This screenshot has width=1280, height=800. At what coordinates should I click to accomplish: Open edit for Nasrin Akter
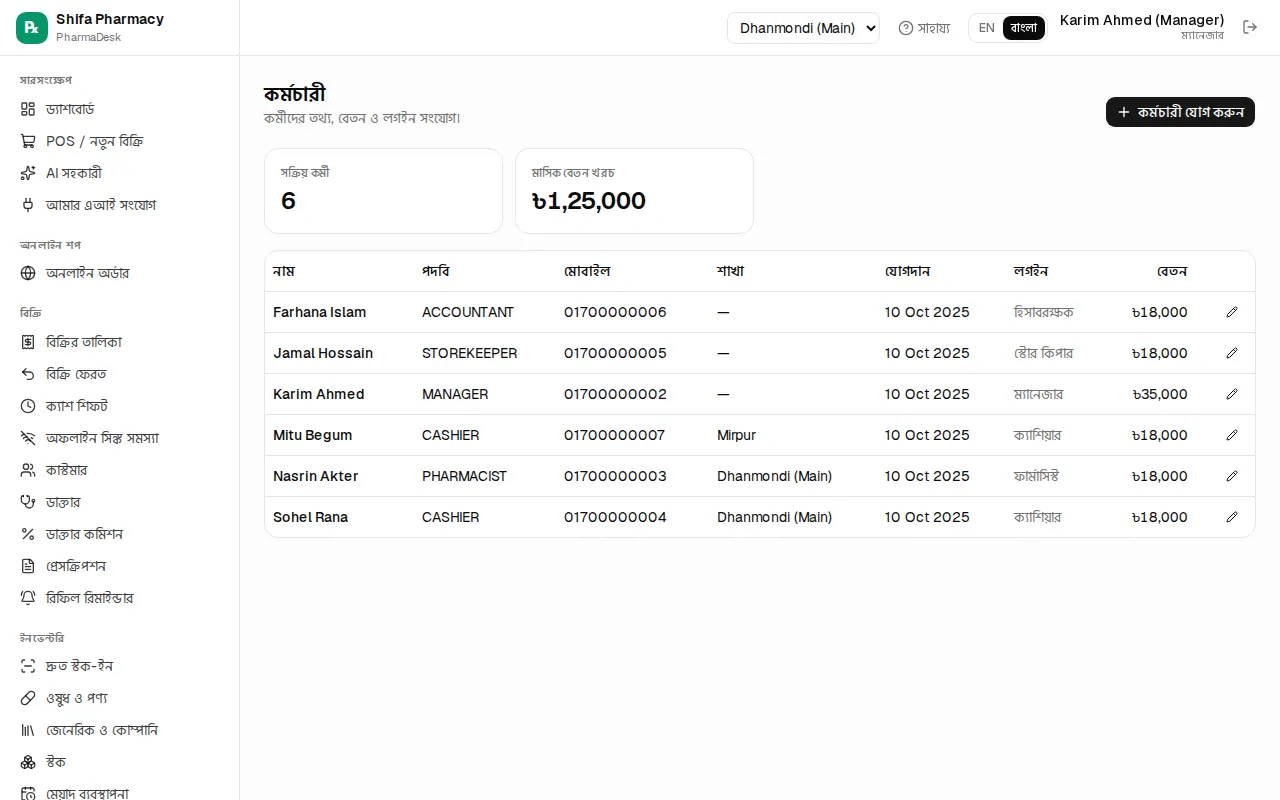(1232, 476)
